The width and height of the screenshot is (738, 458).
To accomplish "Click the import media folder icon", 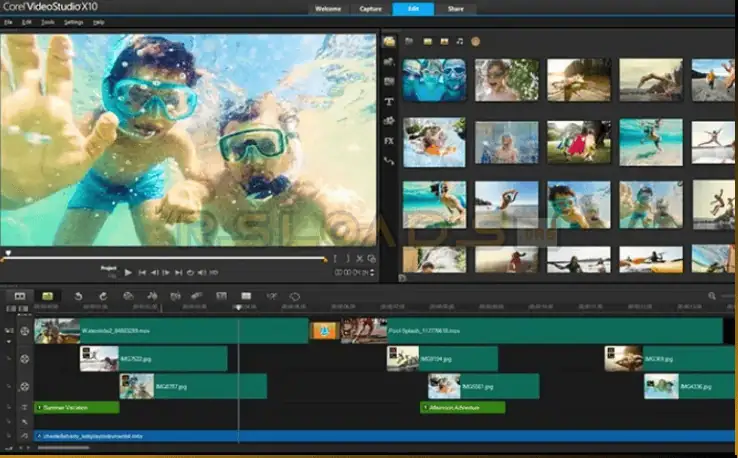I will click(409, 41).
